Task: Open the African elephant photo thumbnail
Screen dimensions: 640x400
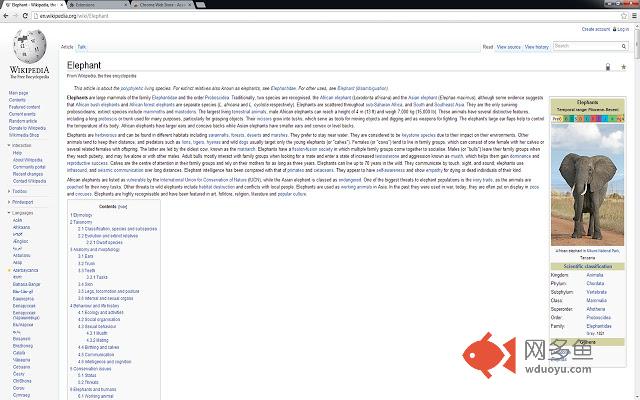Action: coord(587,185)
